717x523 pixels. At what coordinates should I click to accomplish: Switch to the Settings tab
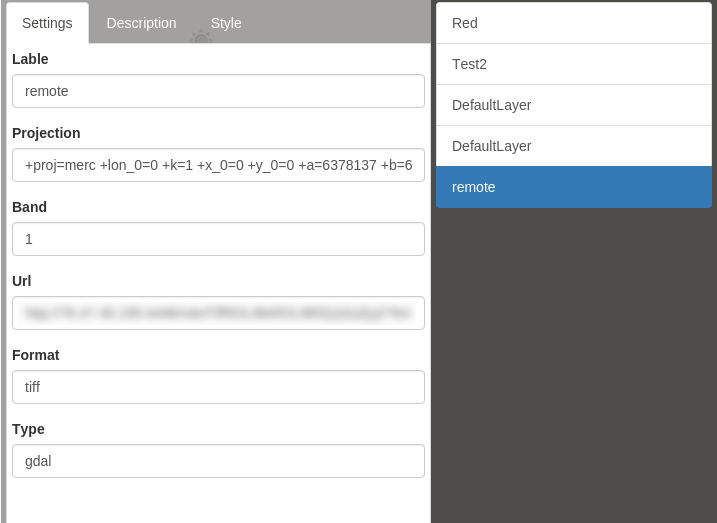pos(47,23)
